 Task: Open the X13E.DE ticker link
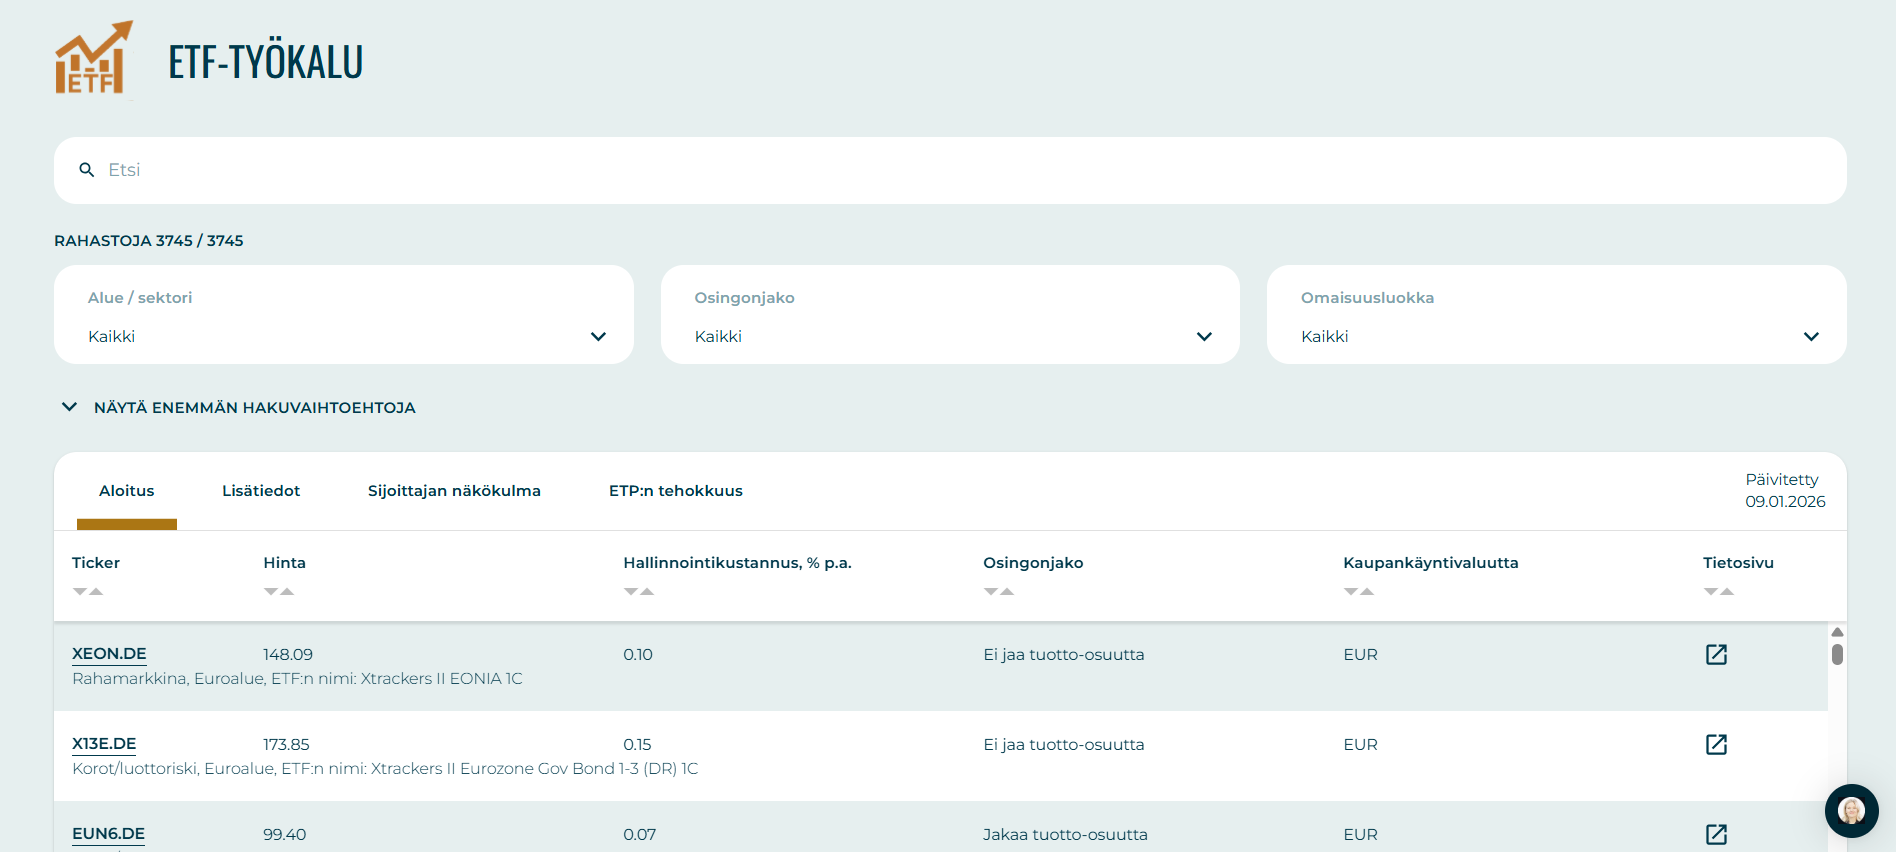tap(104, 744)
